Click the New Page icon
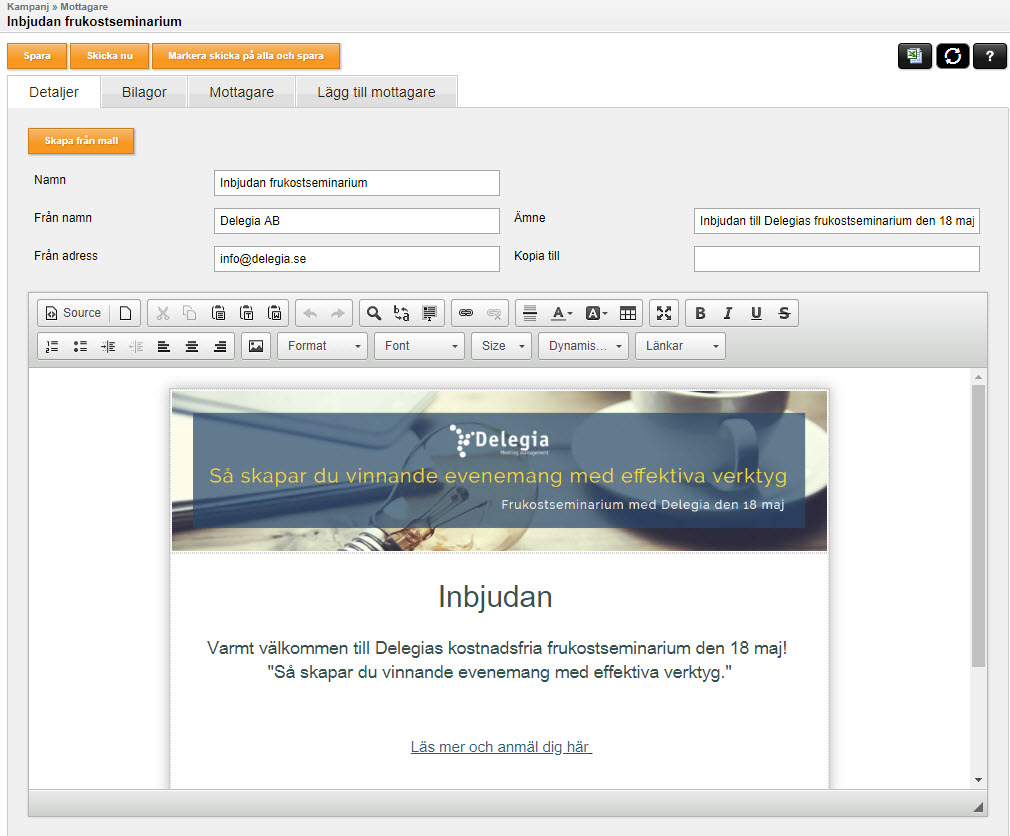Screen dimensions: 1010x836 (126, 313)
